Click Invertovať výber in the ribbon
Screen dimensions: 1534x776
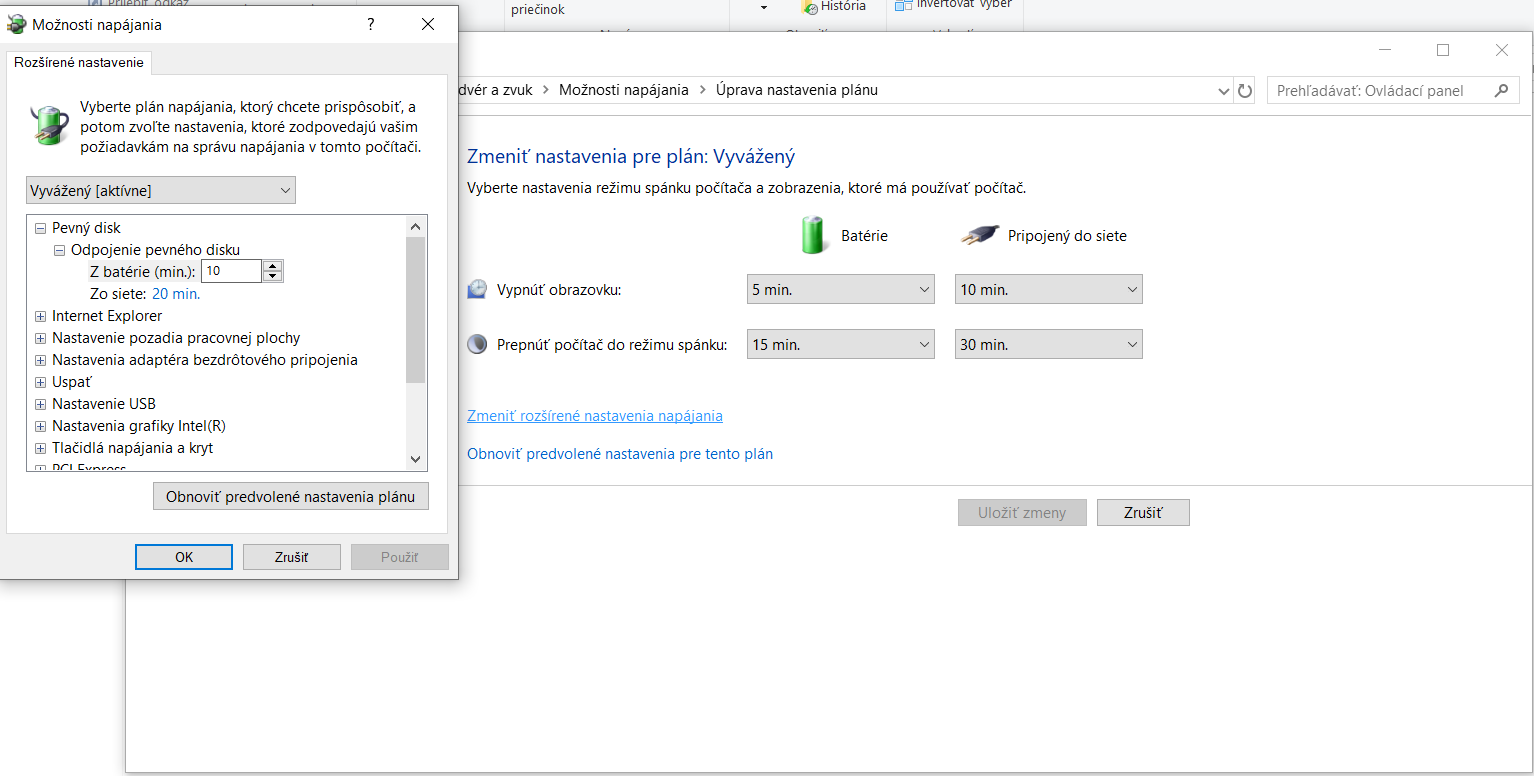click(953, 5)
